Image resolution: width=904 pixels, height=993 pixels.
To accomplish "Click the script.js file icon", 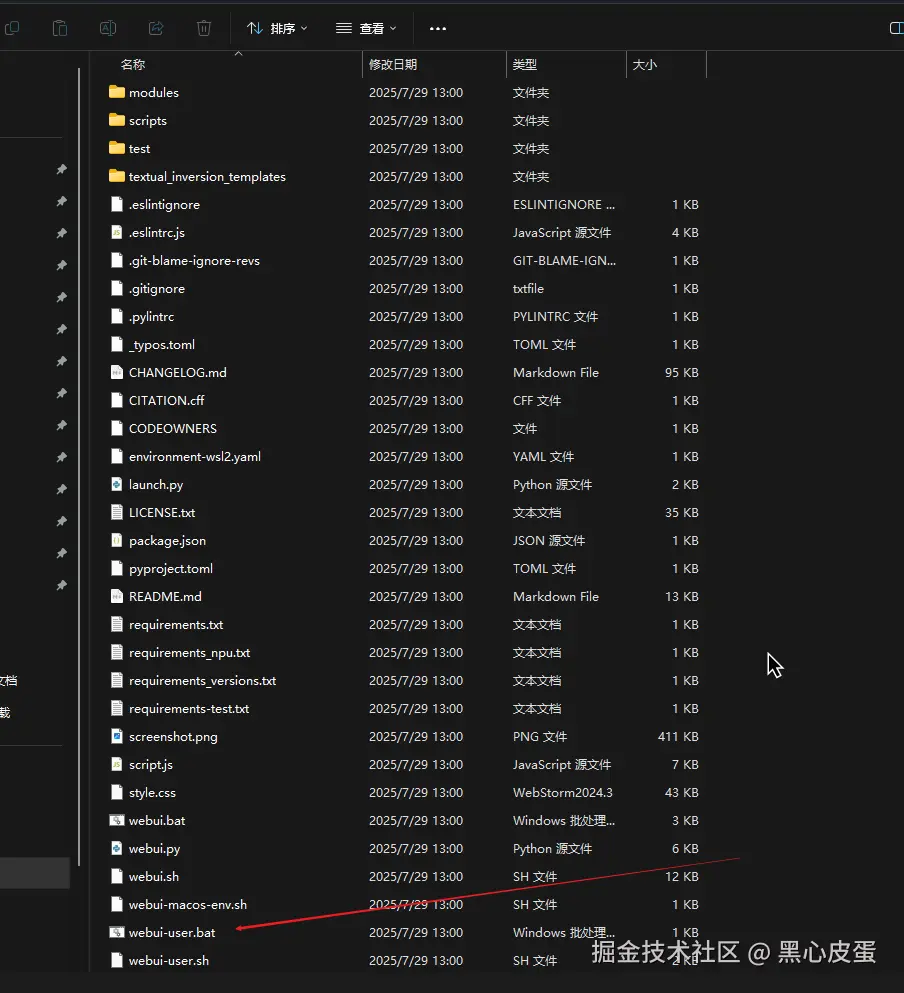I will [117, 764].
